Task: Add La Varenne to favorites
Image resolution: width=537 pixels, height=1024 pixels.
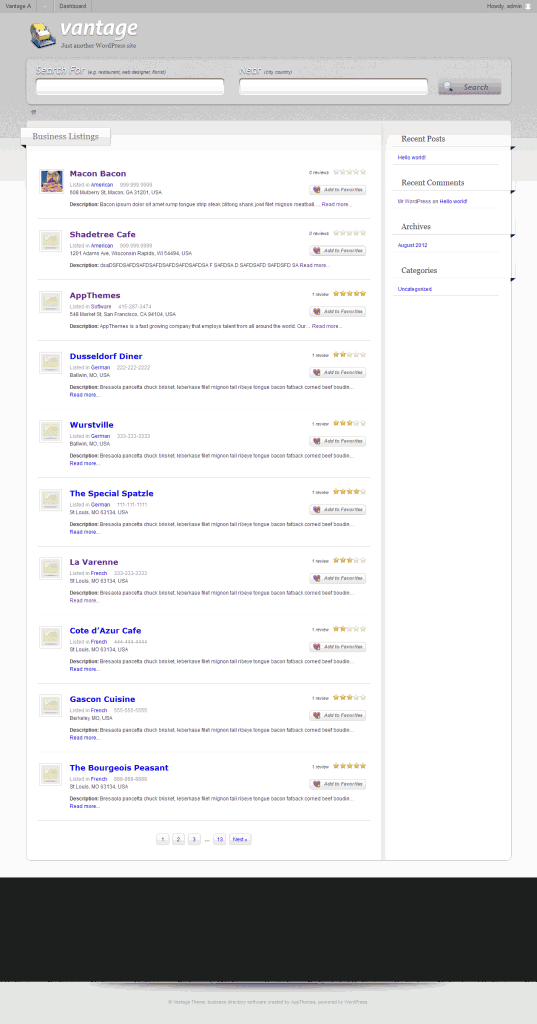Action: pyautogui.click(x=338, y=578)
